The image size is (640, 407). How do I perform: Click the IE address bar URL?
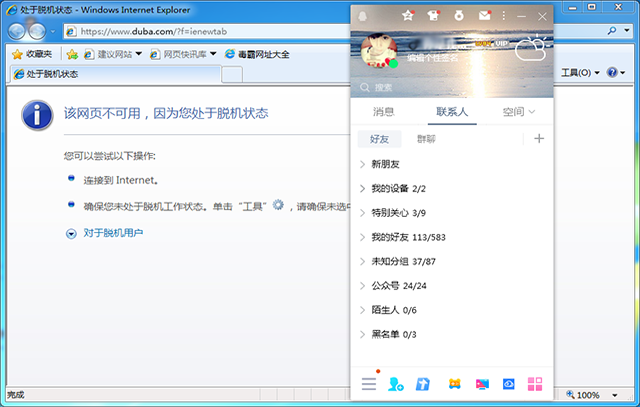(153, 31)
